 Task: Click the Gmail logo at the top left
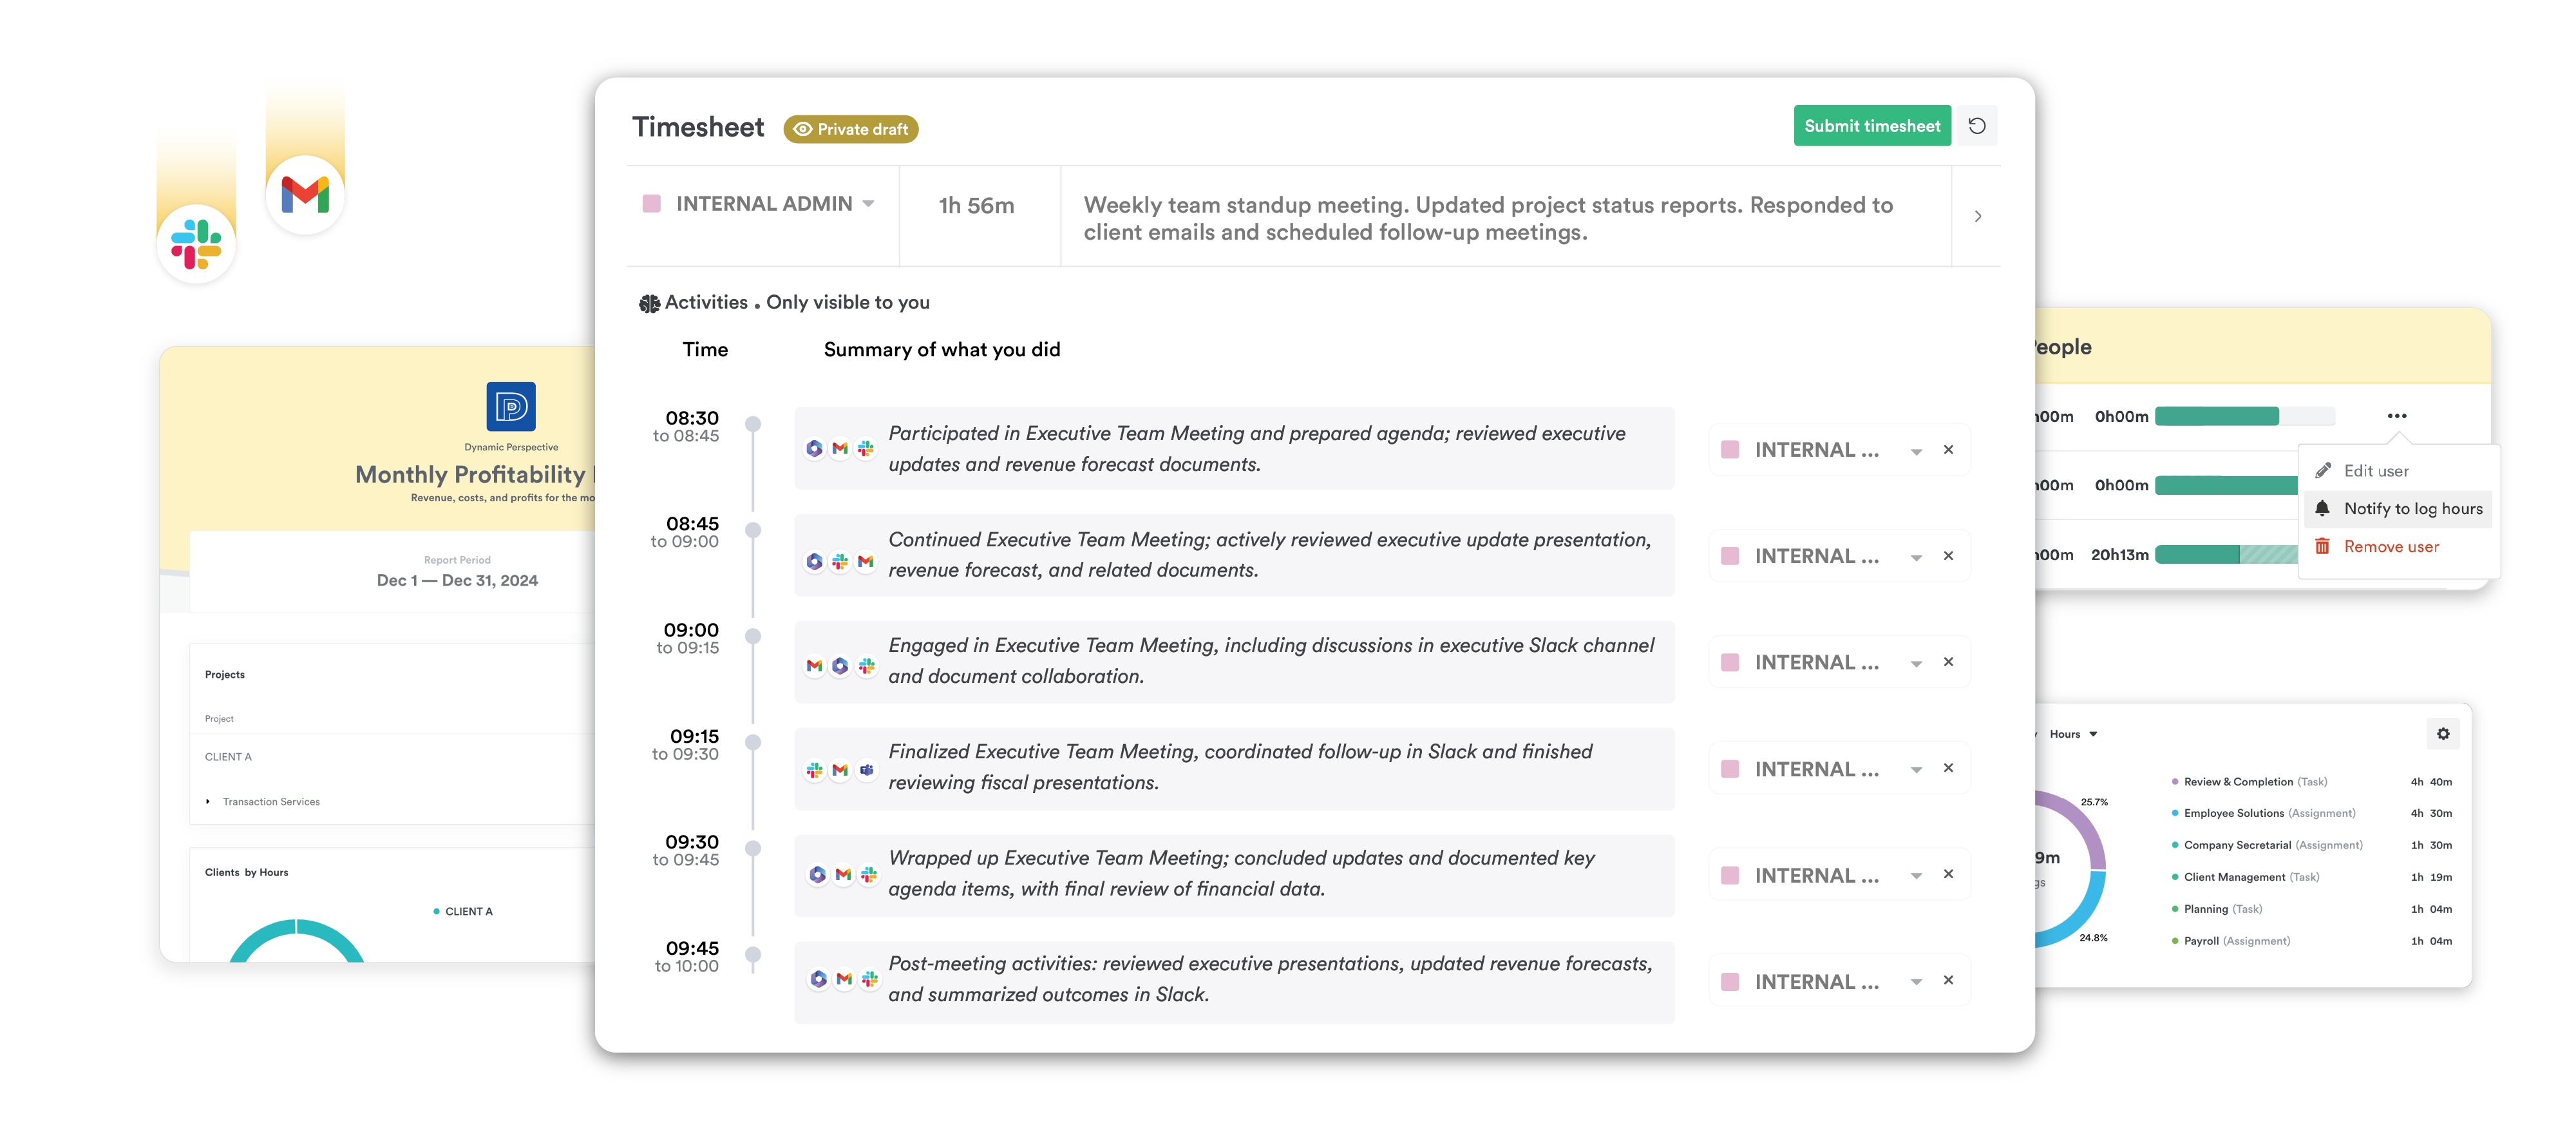point(305,196)
